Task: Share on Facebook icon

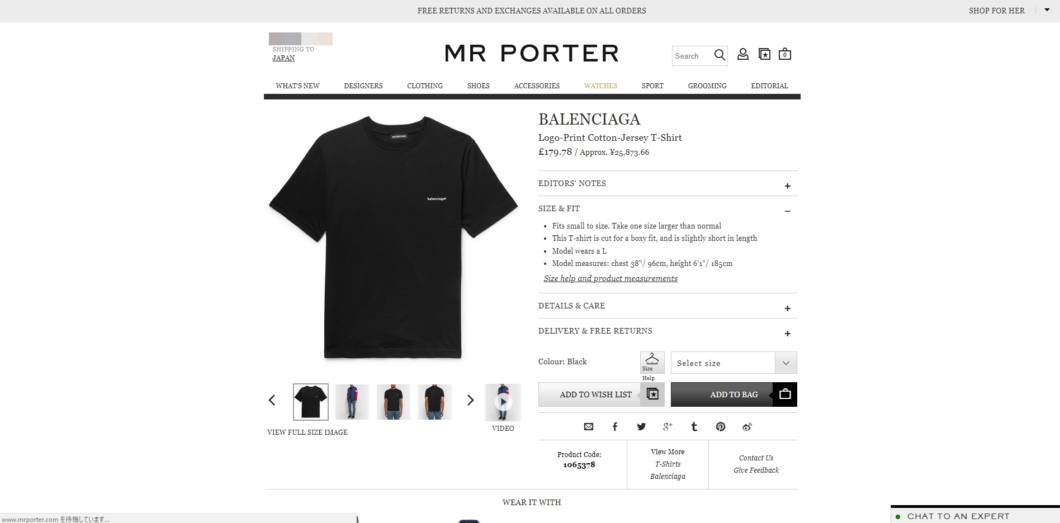Action: click(615, 426)
